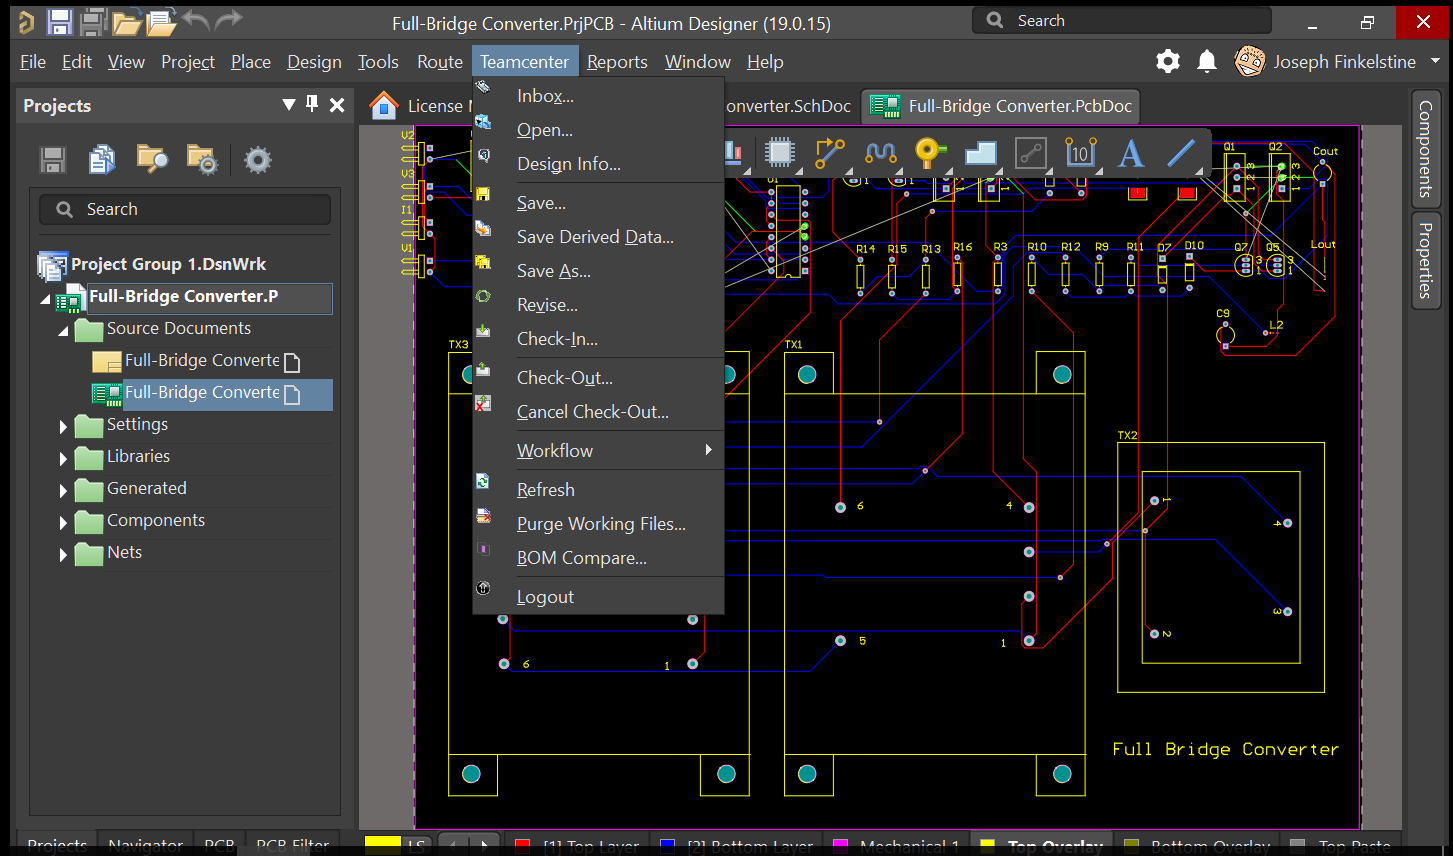
Task: Open Altium settings gear icon
Action: pos(1168,62)
